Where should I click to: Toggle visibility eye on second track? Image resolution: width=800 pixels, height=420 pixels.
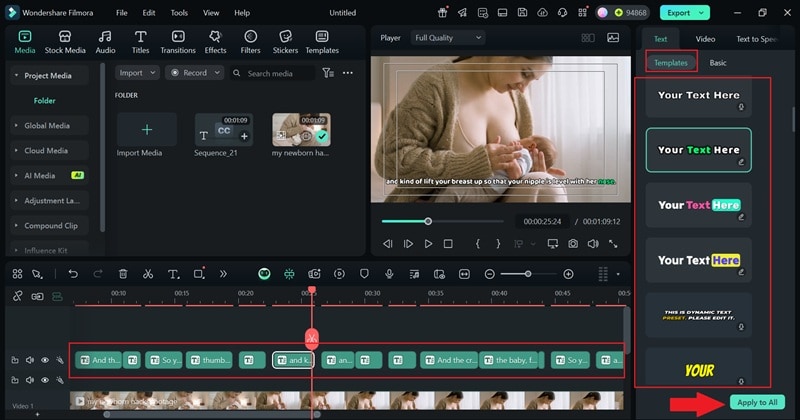[45, 380]
